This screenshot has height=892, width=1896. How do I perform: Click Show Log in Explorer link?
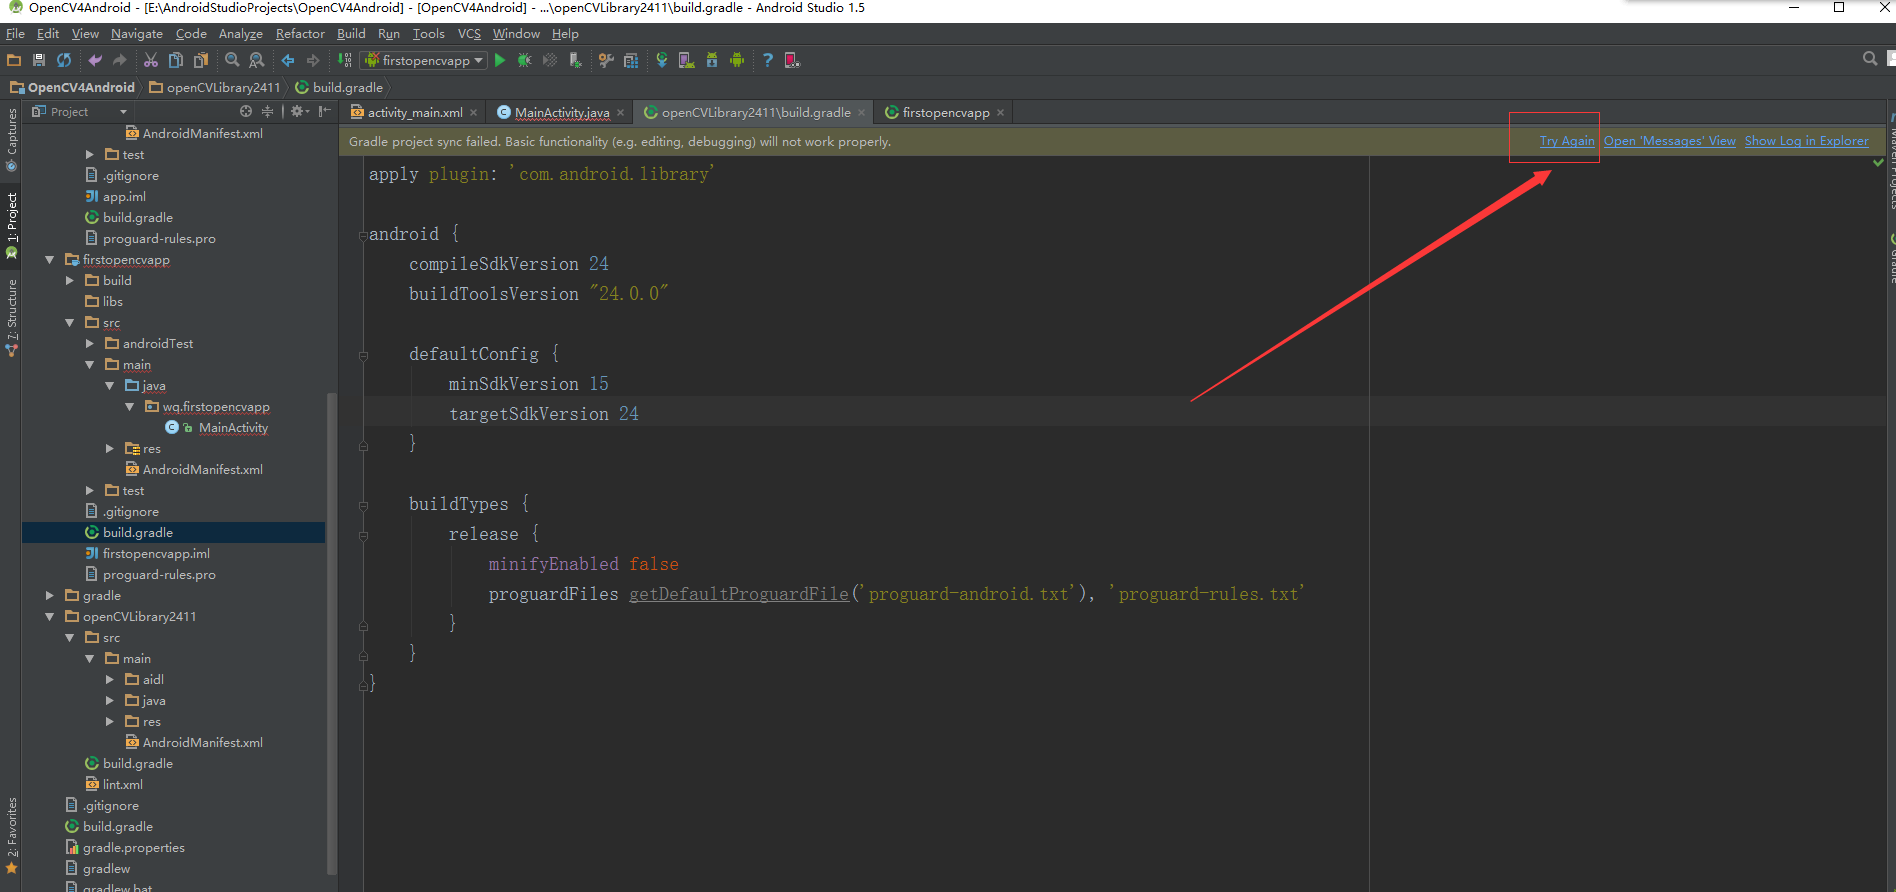pos(1806,141)
